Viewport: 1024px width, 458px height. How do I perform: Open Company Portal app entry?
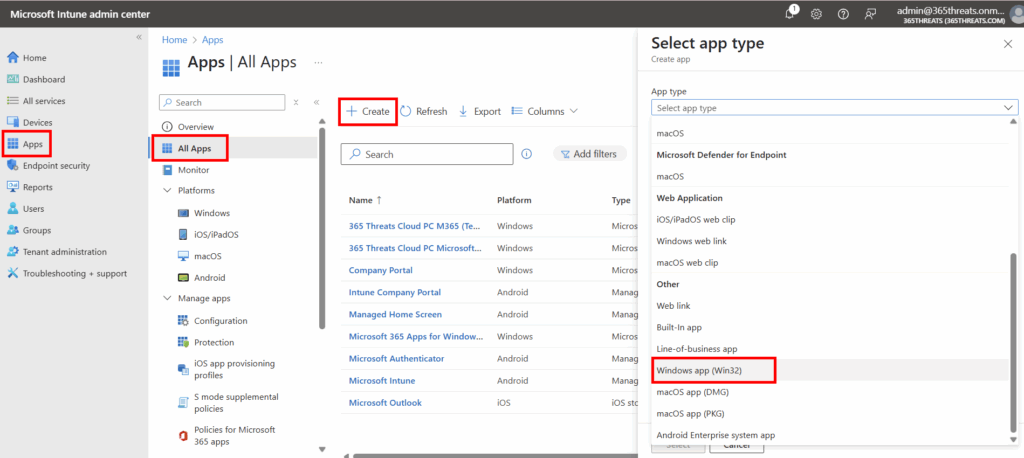pos(381,270)
